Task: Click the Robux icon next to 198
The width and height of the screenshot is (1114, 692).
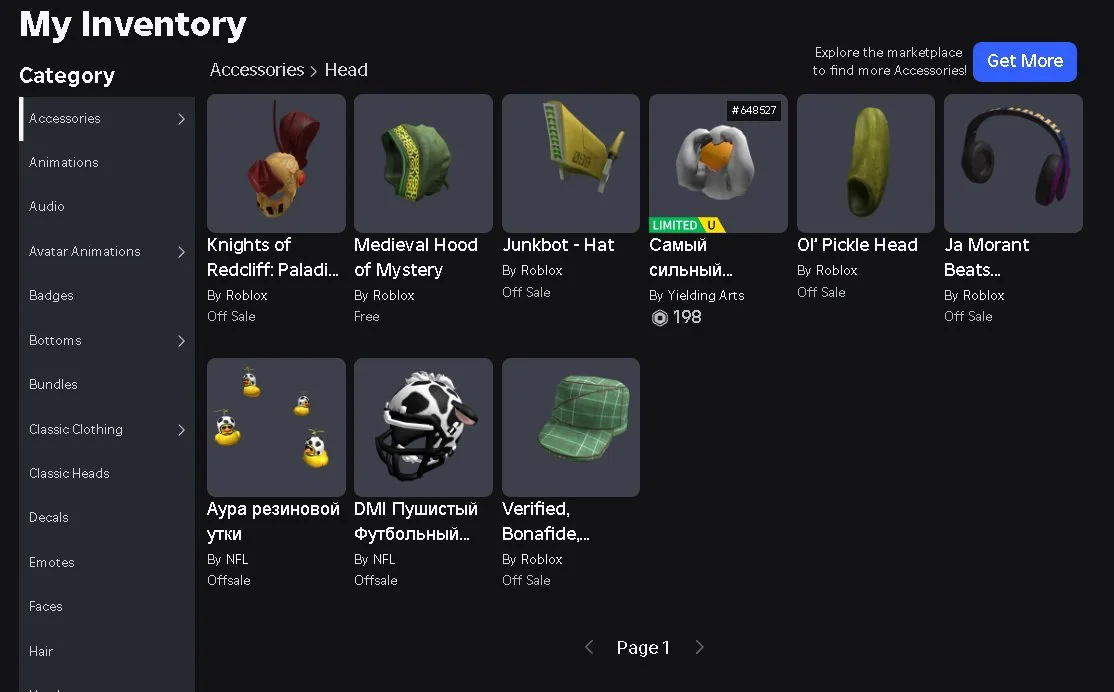Action: 659,318
